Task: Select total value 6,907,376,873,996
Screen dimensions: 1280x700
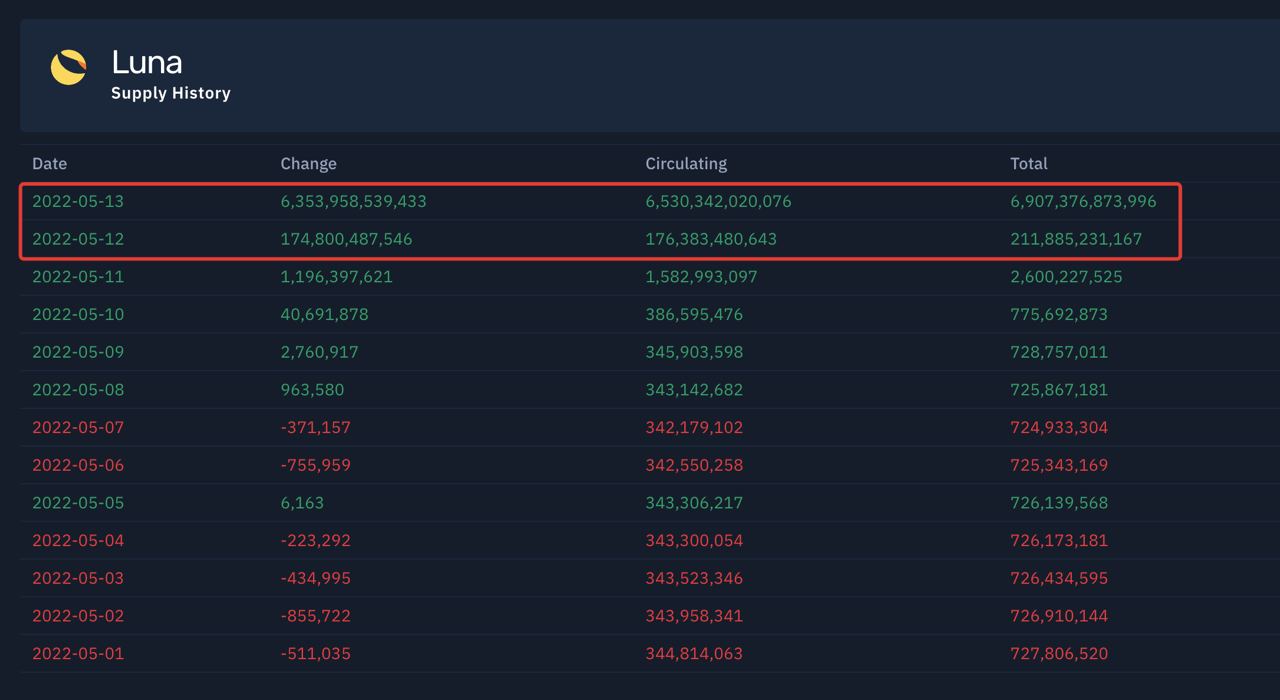Action: pos(1083,201)
